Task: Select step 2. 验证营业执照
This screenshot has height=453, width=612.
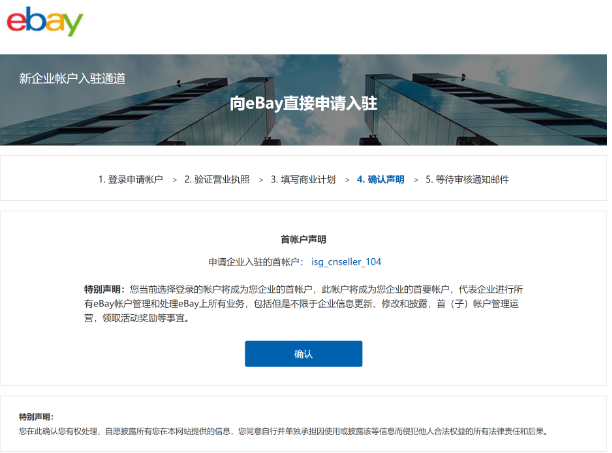Action: click(x=217, y=179)
